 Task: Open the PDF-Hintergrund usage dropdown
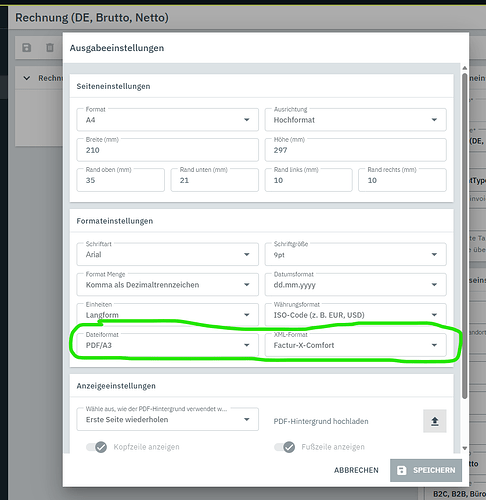click(167, 419)
